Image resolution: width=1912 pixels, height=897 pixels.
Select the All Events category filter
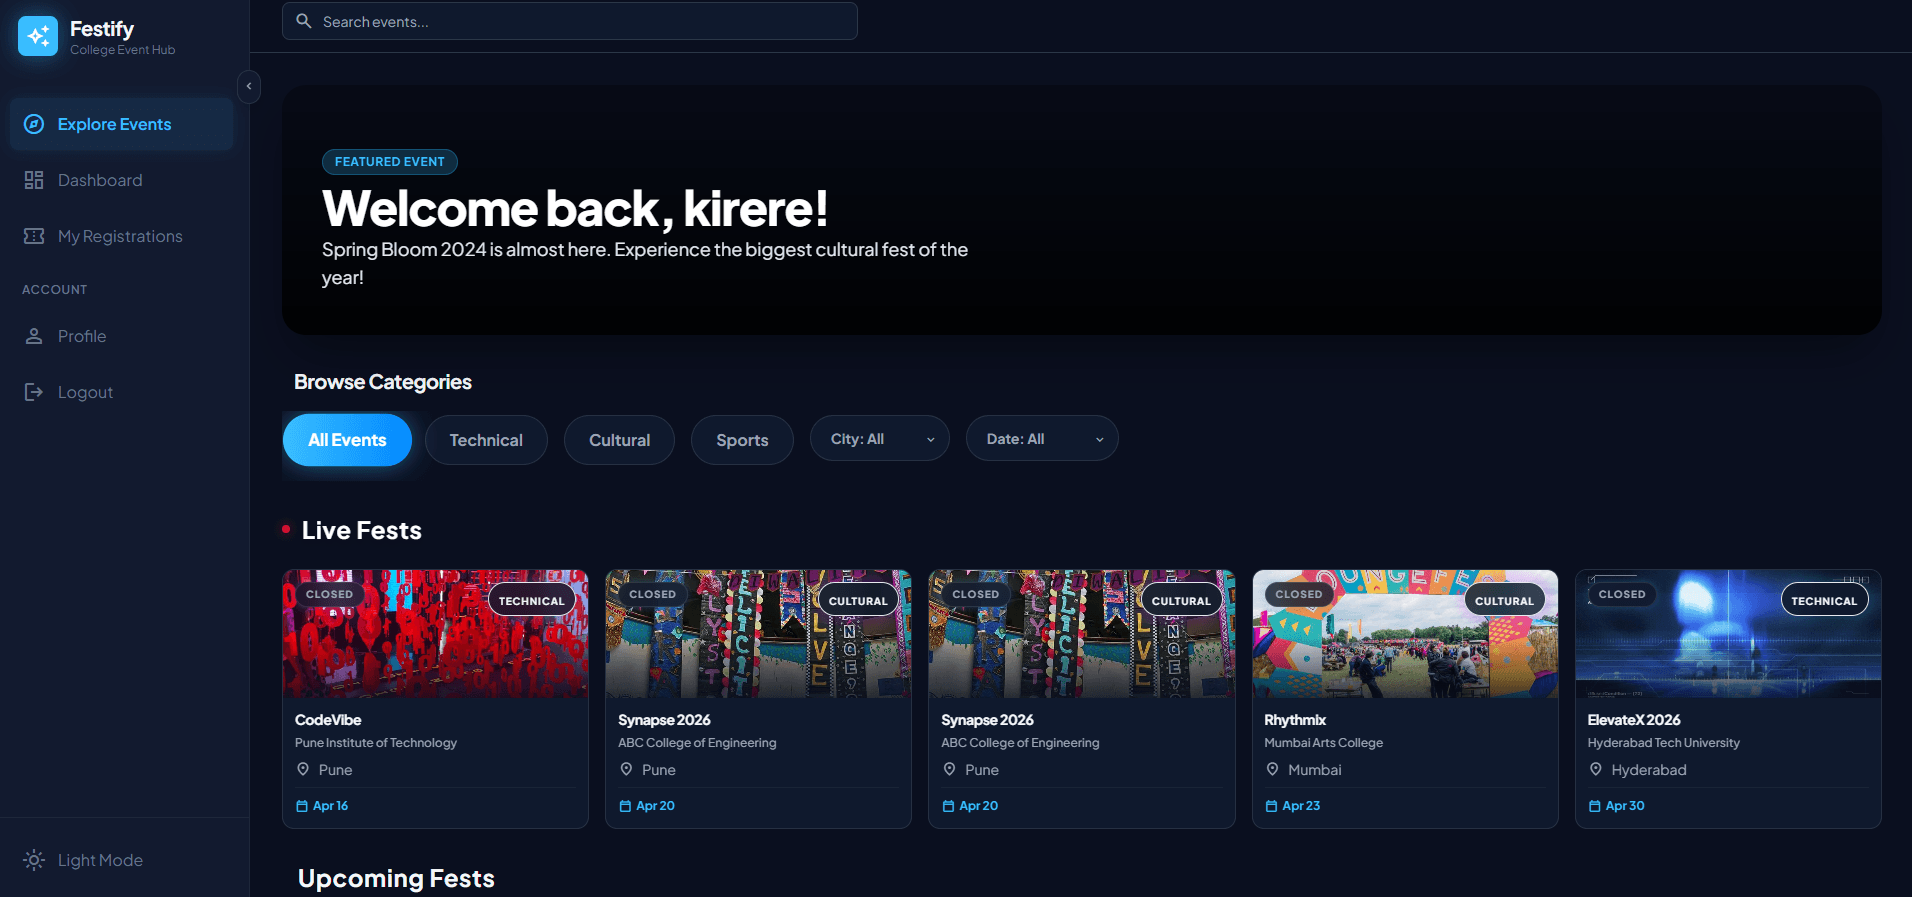pyautogui.click(x=347, y=440)
